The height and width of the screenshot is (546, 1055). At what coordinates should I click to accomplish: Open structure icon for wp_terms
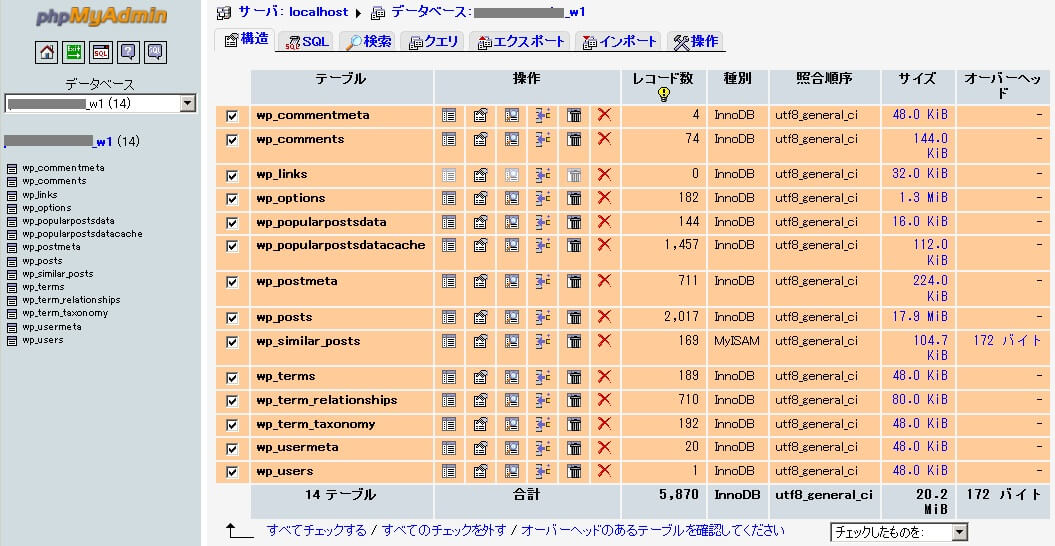[x=480, y=376]
